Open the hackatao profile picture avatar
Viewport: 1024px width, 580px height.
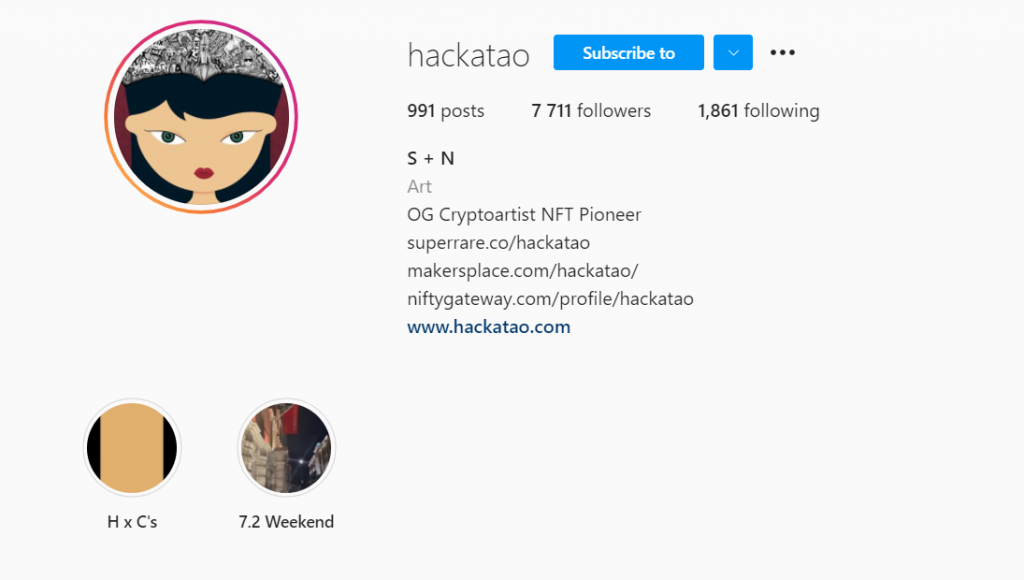coord(201,117)
